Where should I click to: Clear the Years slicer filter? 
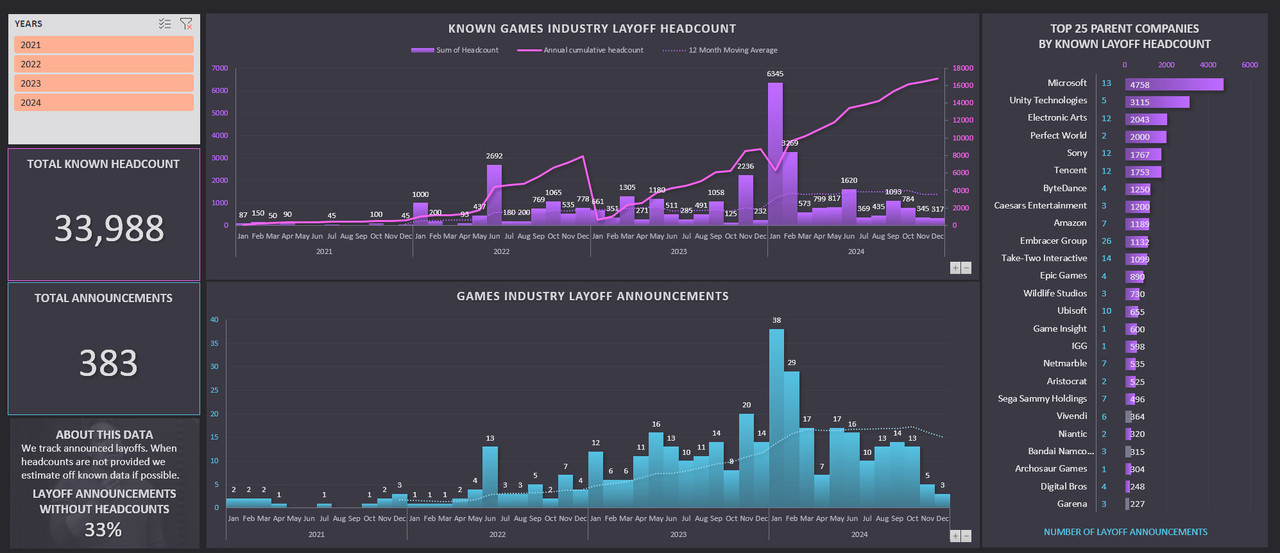tap(186, 23)
